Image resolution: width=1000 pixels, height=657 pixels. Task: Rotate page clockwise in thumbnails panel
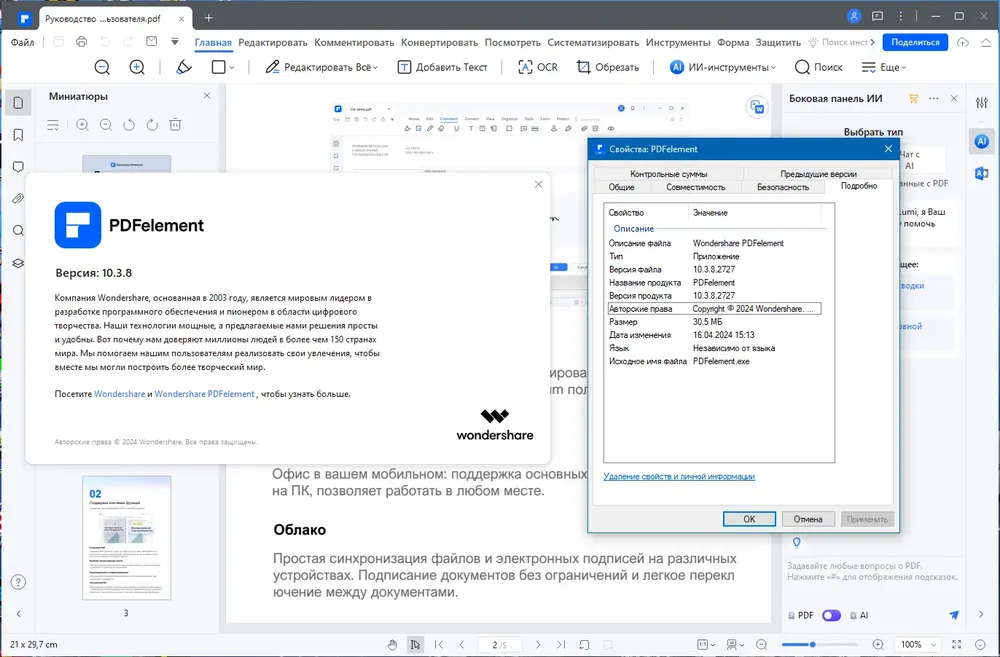click(x=152, y=125)
